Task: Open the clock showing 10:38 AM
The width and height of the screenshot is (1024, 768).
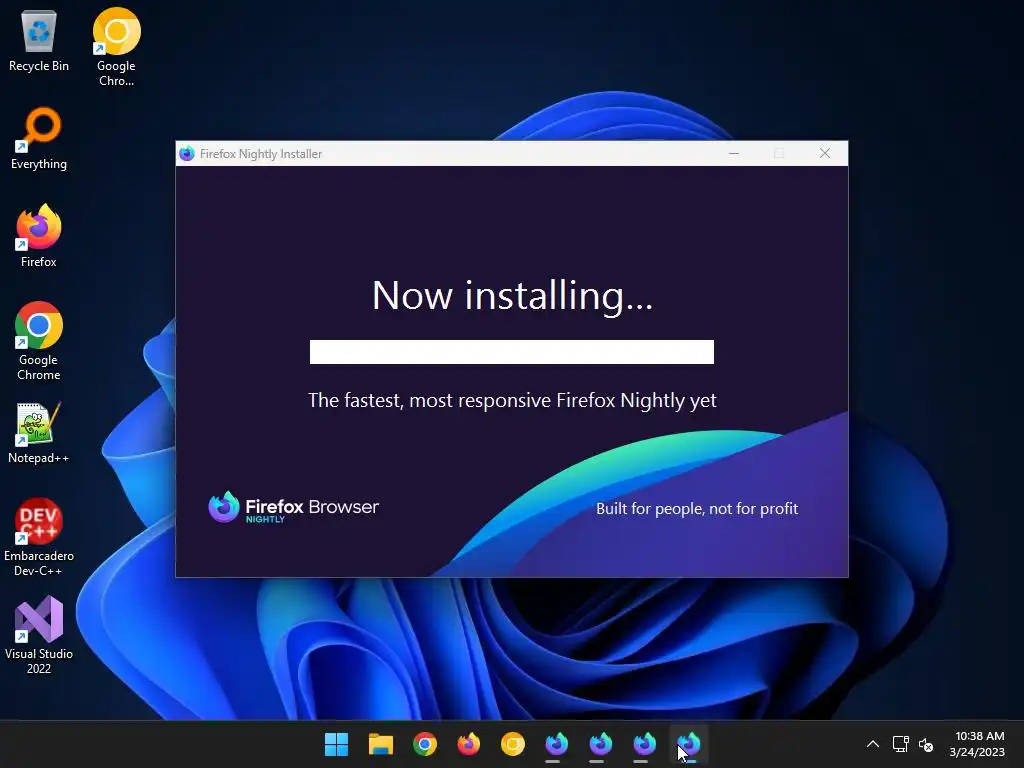Action: [977, 744]
